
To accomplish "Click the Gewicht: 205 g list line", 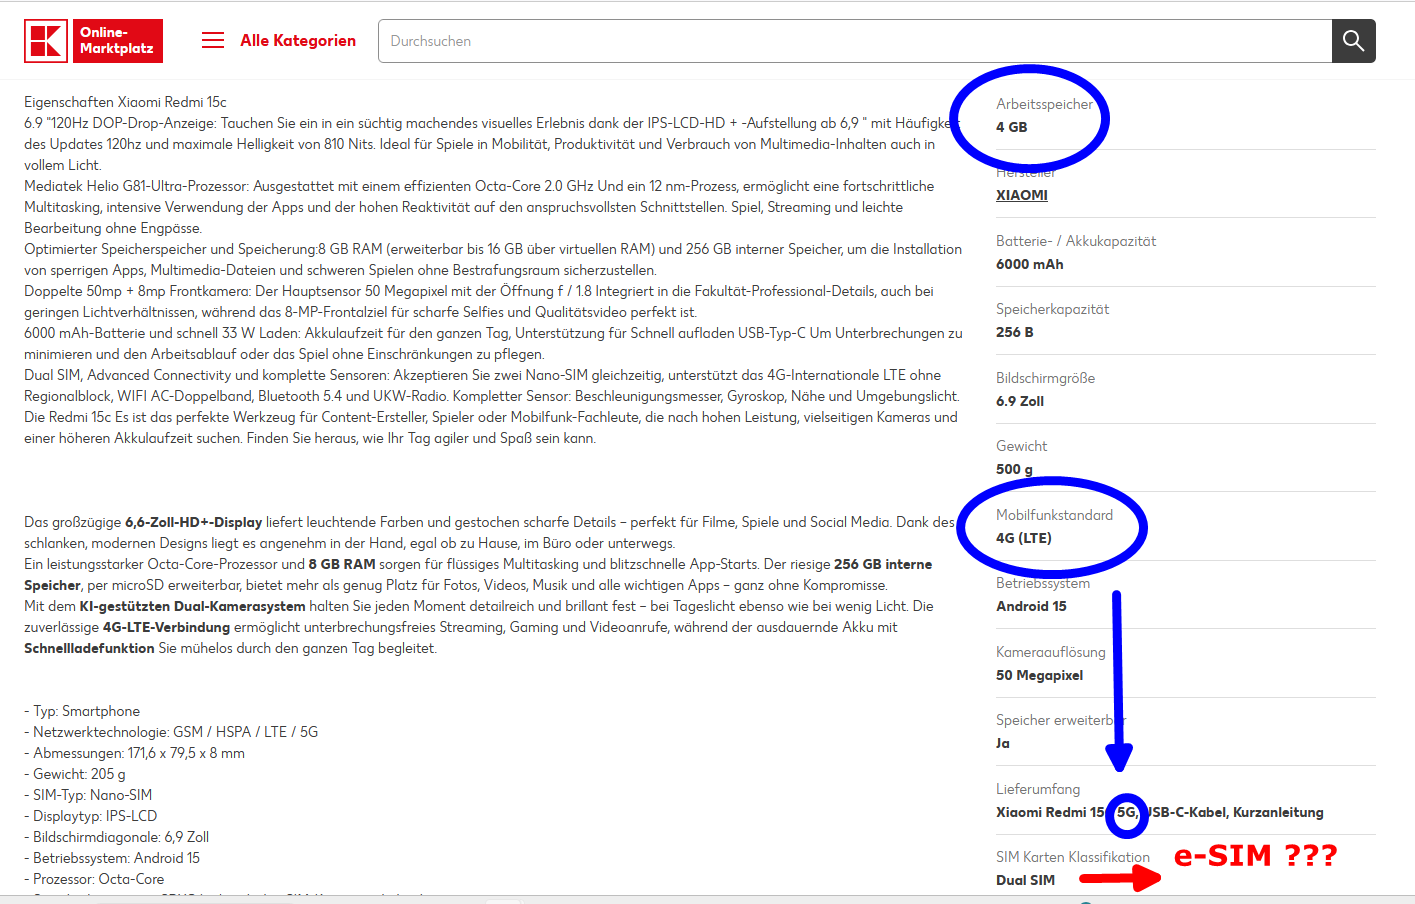I will click(x=75, y=774).
